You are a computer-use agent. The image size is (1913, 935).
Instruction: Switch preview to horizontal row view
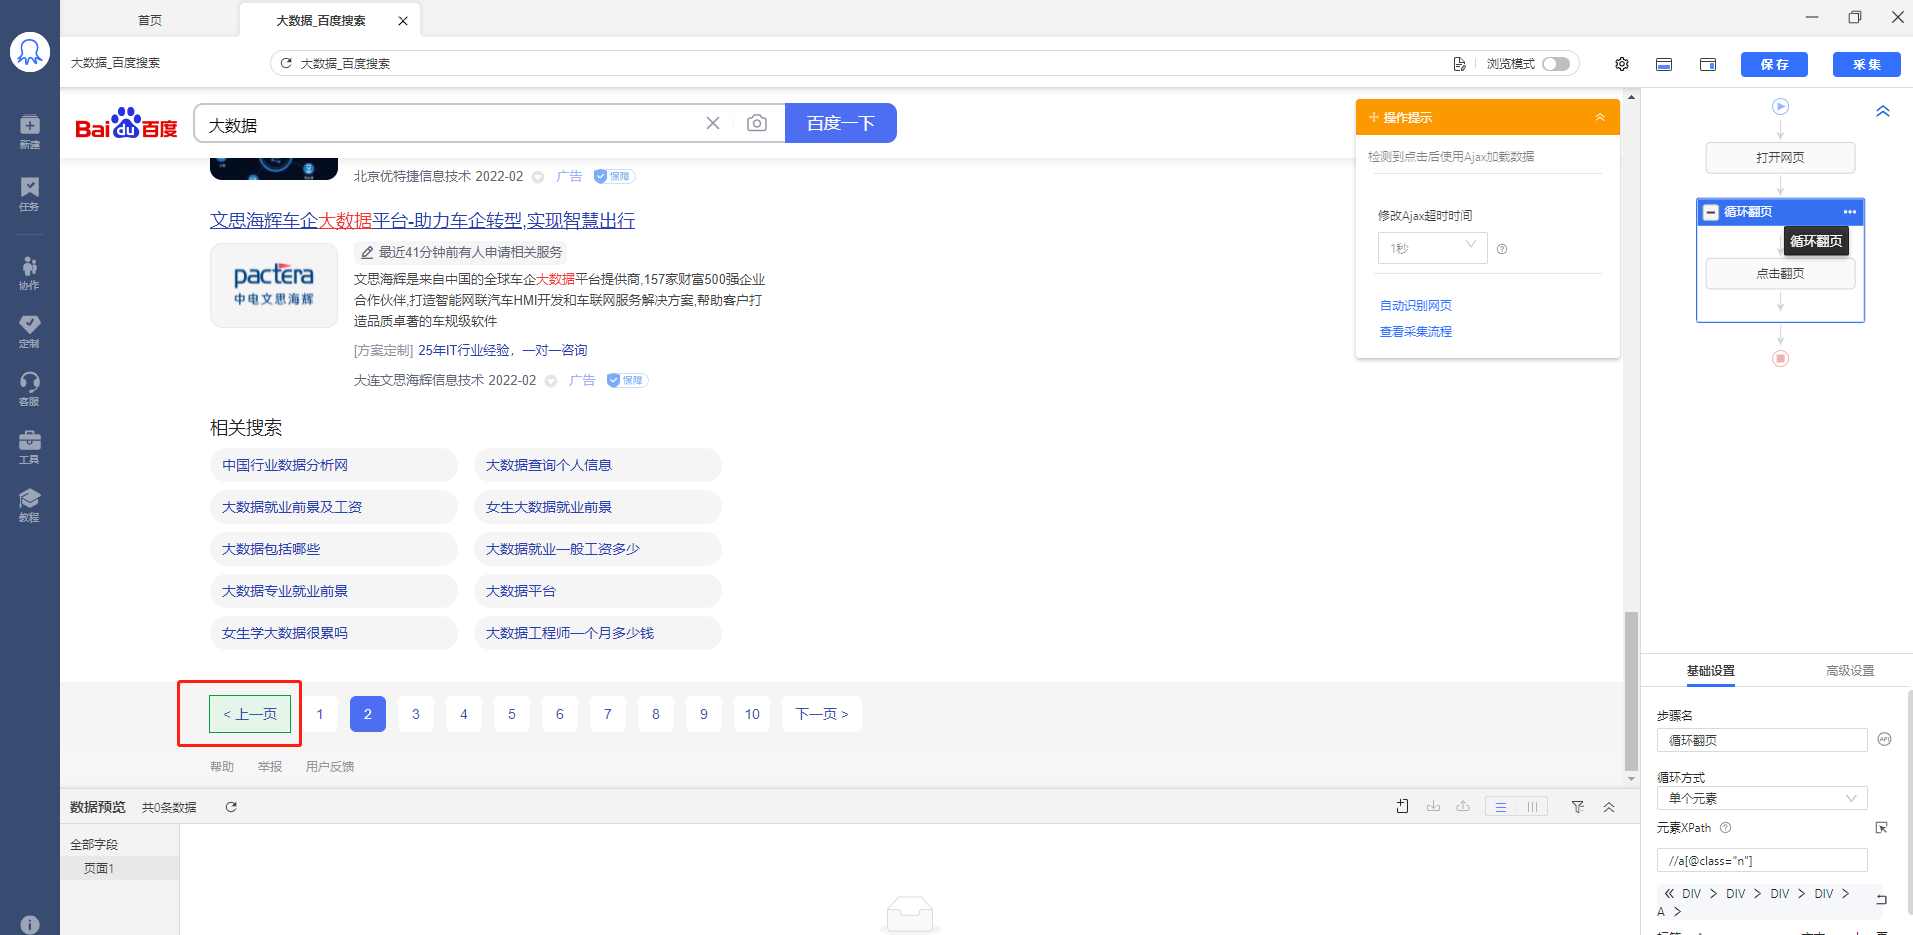pos(1501,807)
